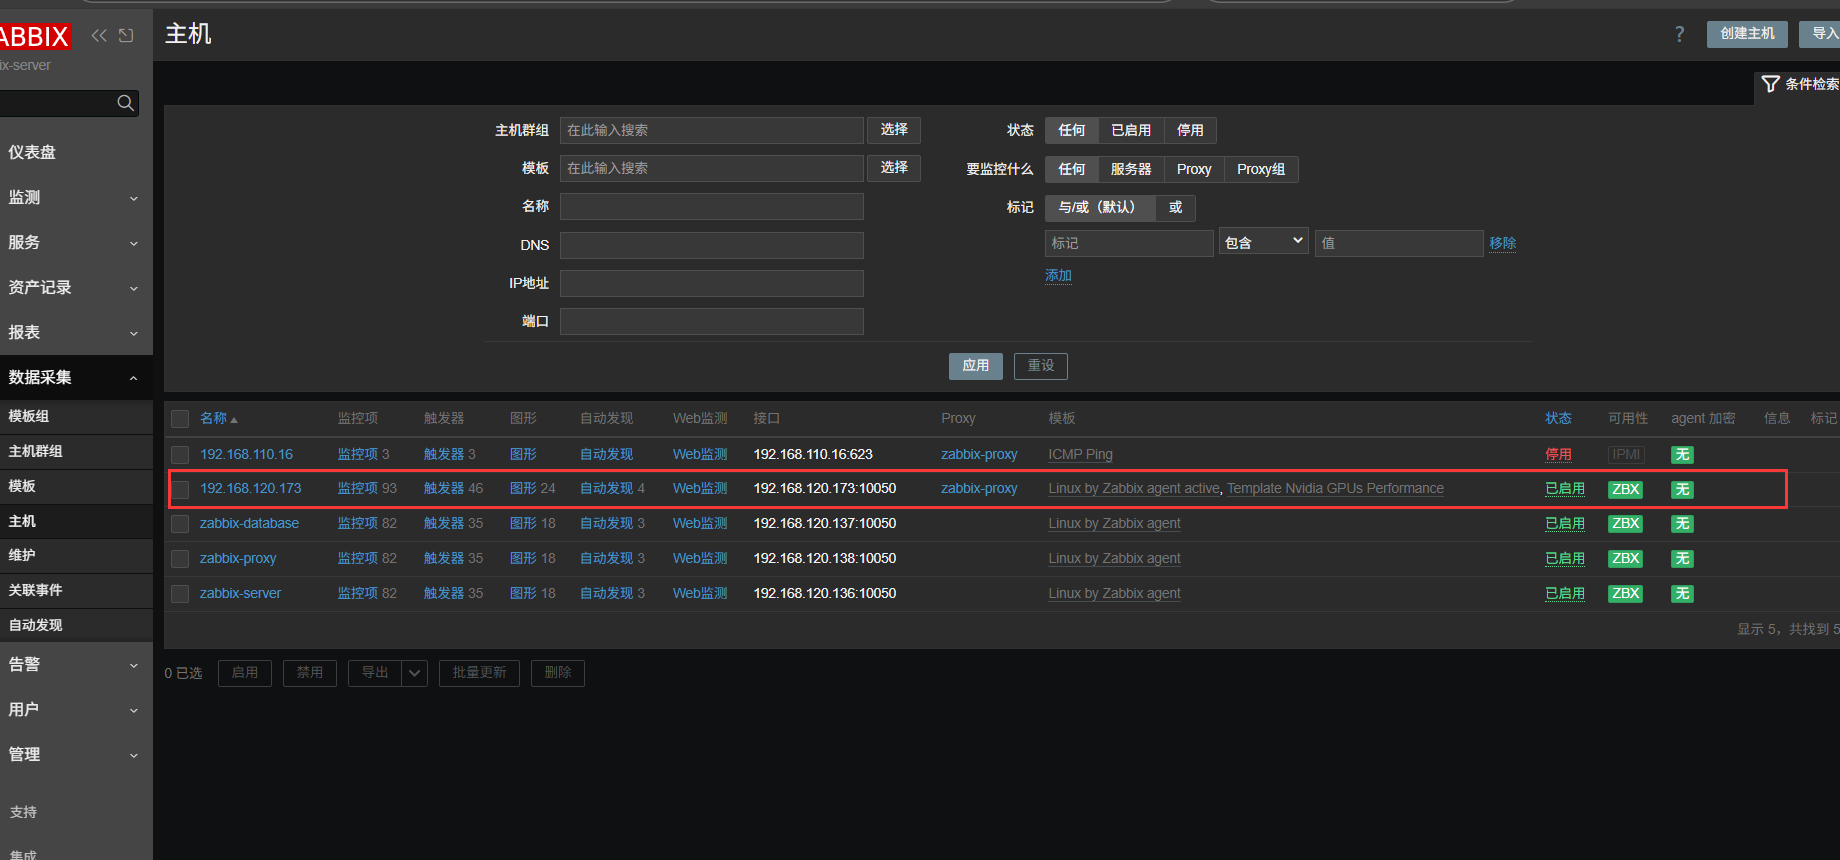
Task: Open 模板组 in the sidebar menu
Action: click(29, 416)
